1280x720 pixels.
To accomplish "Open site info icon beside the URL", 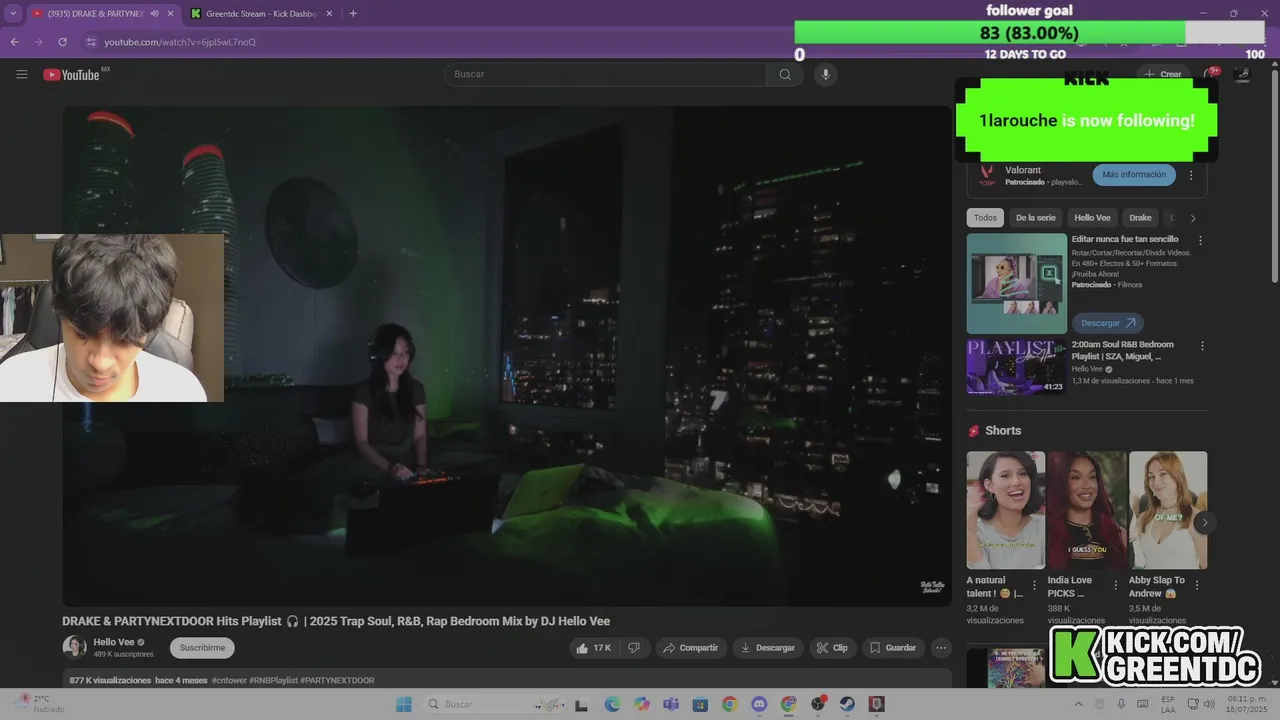I will click(91, 42).
